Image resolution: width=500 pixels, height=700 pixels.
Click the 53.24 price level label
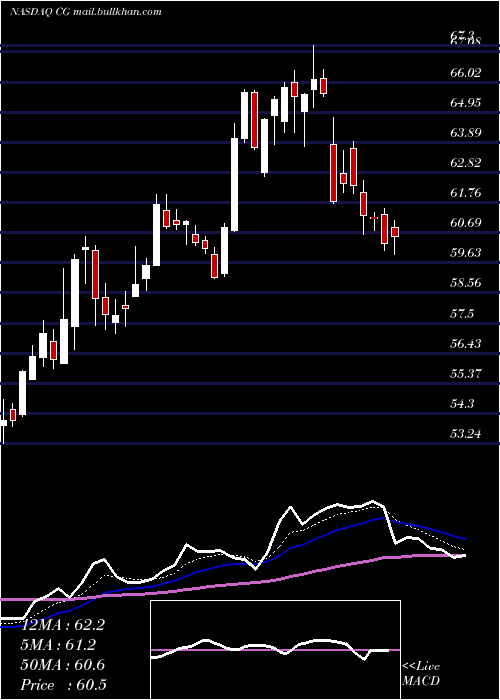tap(466, 433)
